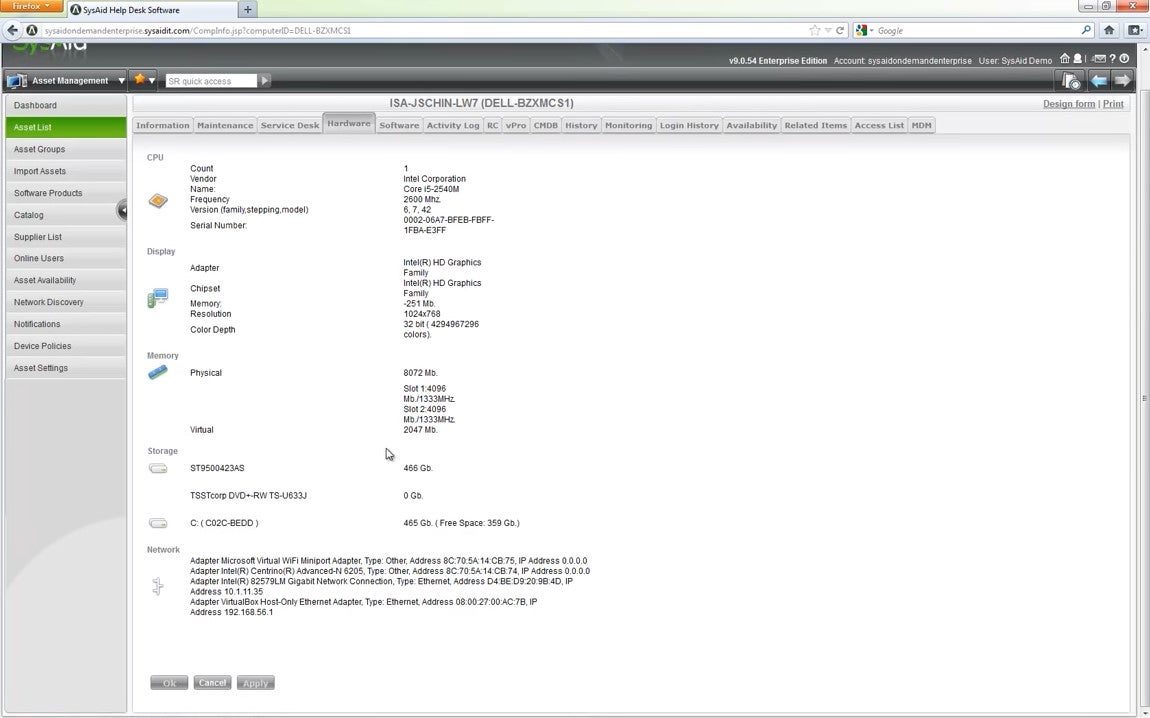This screenshot has width=1150, height=718.
Task: Click the ST9500423AS hard drive icon
Action: coord(158,468)
